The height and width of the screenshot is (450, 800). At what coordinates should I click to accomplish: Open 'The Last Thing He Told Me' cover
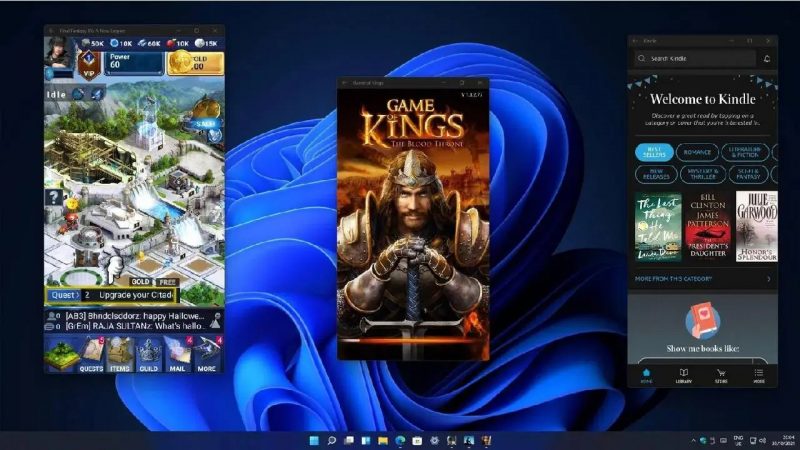[658, 227]
